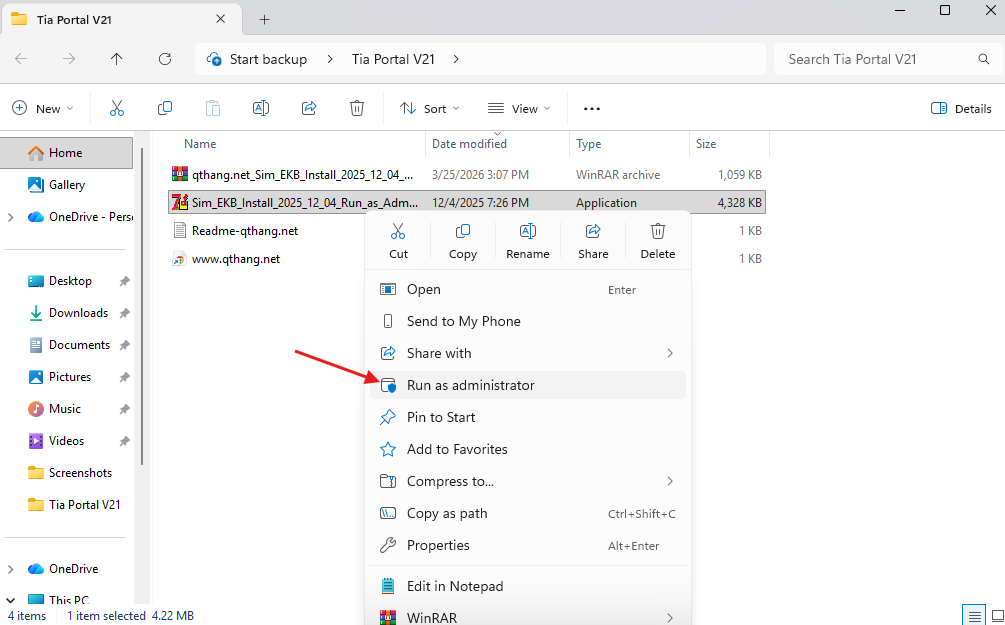Toggle the Details pane button
The width and height of the screenshot is (1005, 625).
click(x=961, y=108)
